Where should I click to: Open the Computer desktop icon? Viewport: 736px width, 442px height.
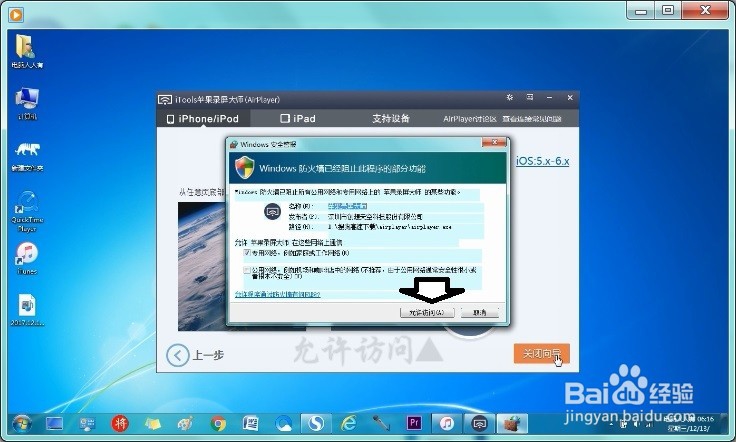27,103
